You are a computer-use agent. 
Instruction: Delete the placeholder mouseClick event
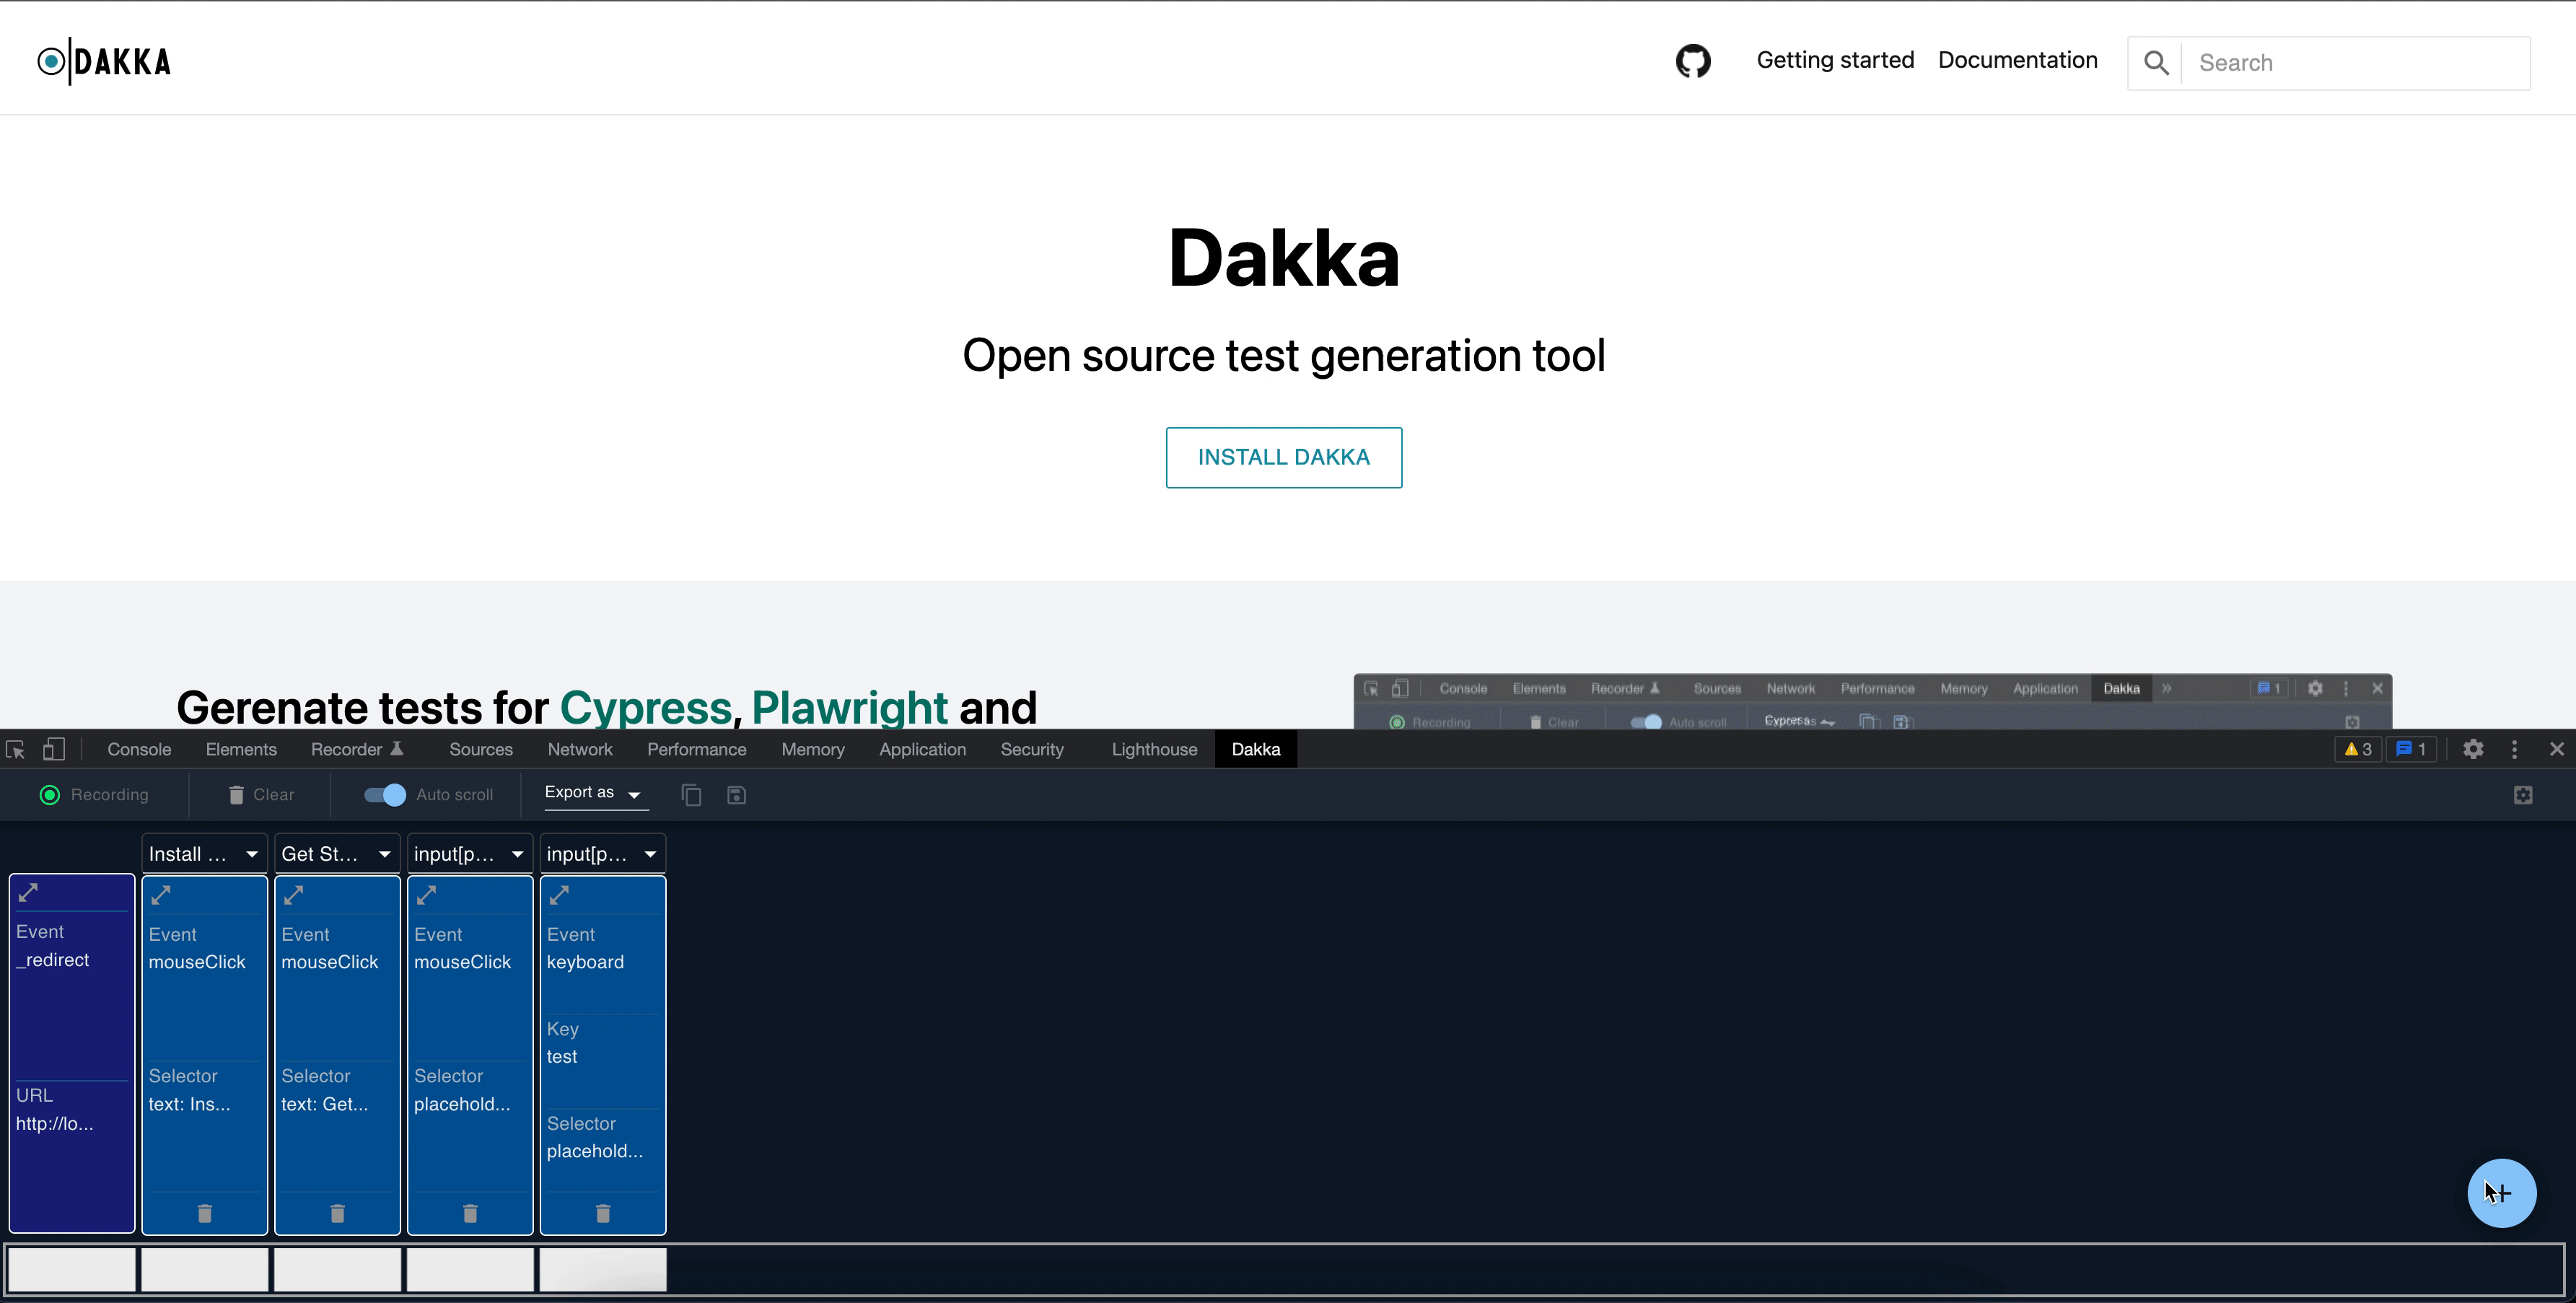470,1213
